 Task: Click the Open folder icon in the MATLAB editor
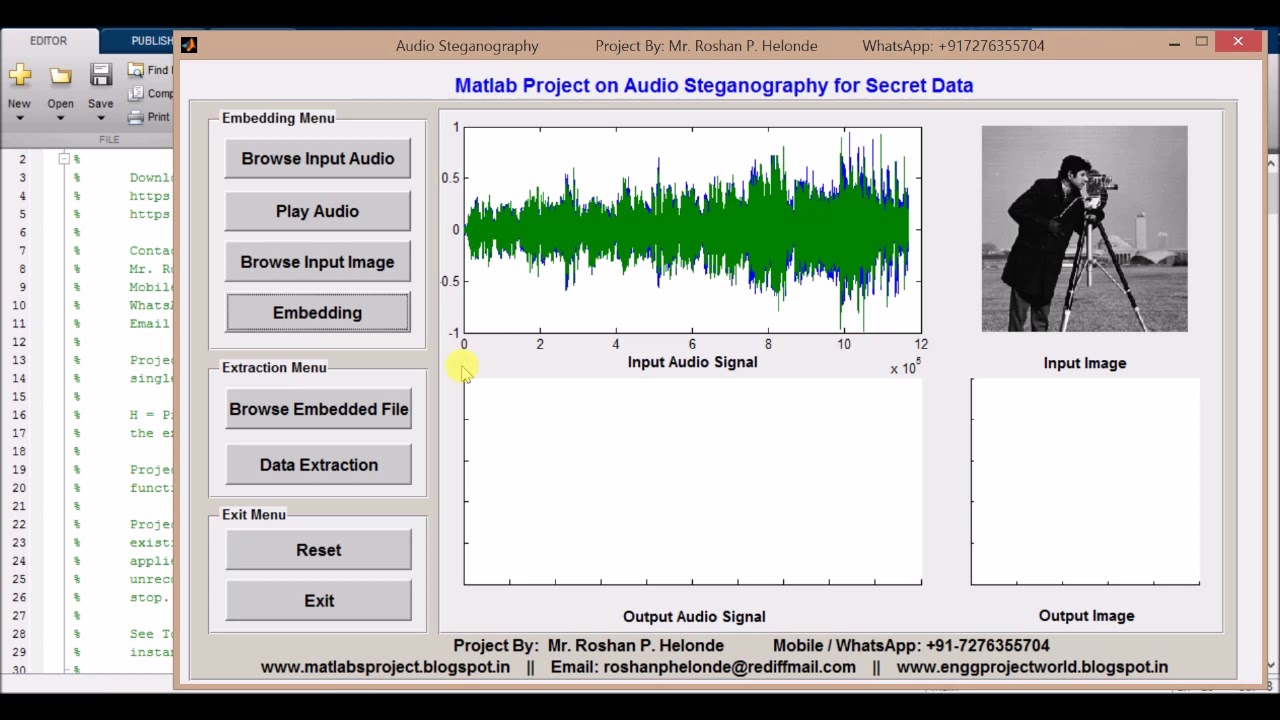60,76
